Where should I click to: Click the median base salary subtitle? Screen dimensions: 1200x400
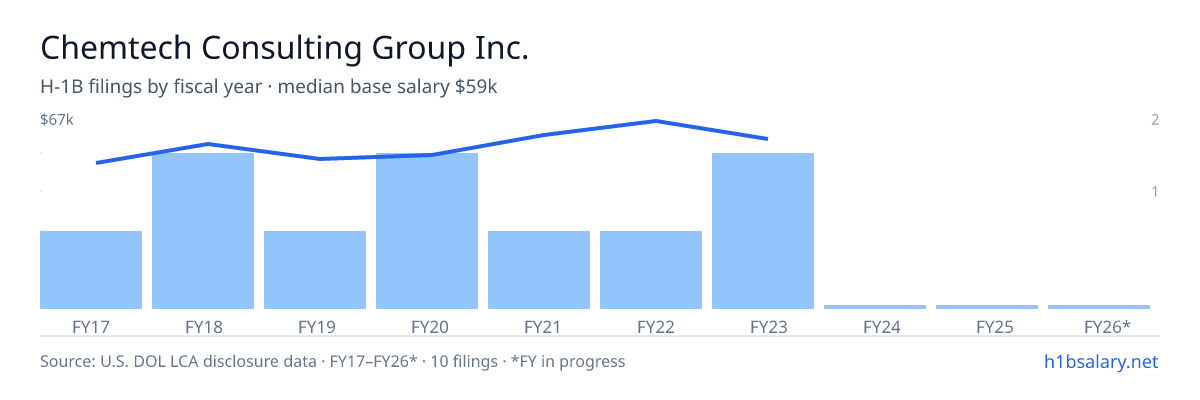(388, 87)
